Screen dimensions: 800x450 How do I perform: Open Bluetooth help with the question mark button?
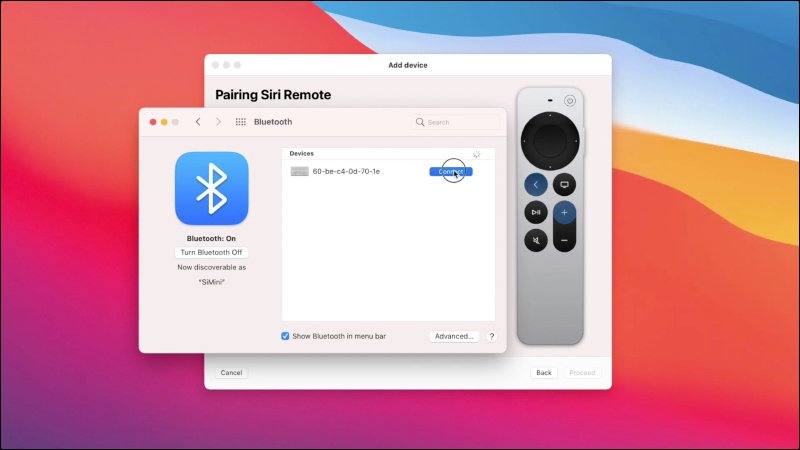coord(491,336)
